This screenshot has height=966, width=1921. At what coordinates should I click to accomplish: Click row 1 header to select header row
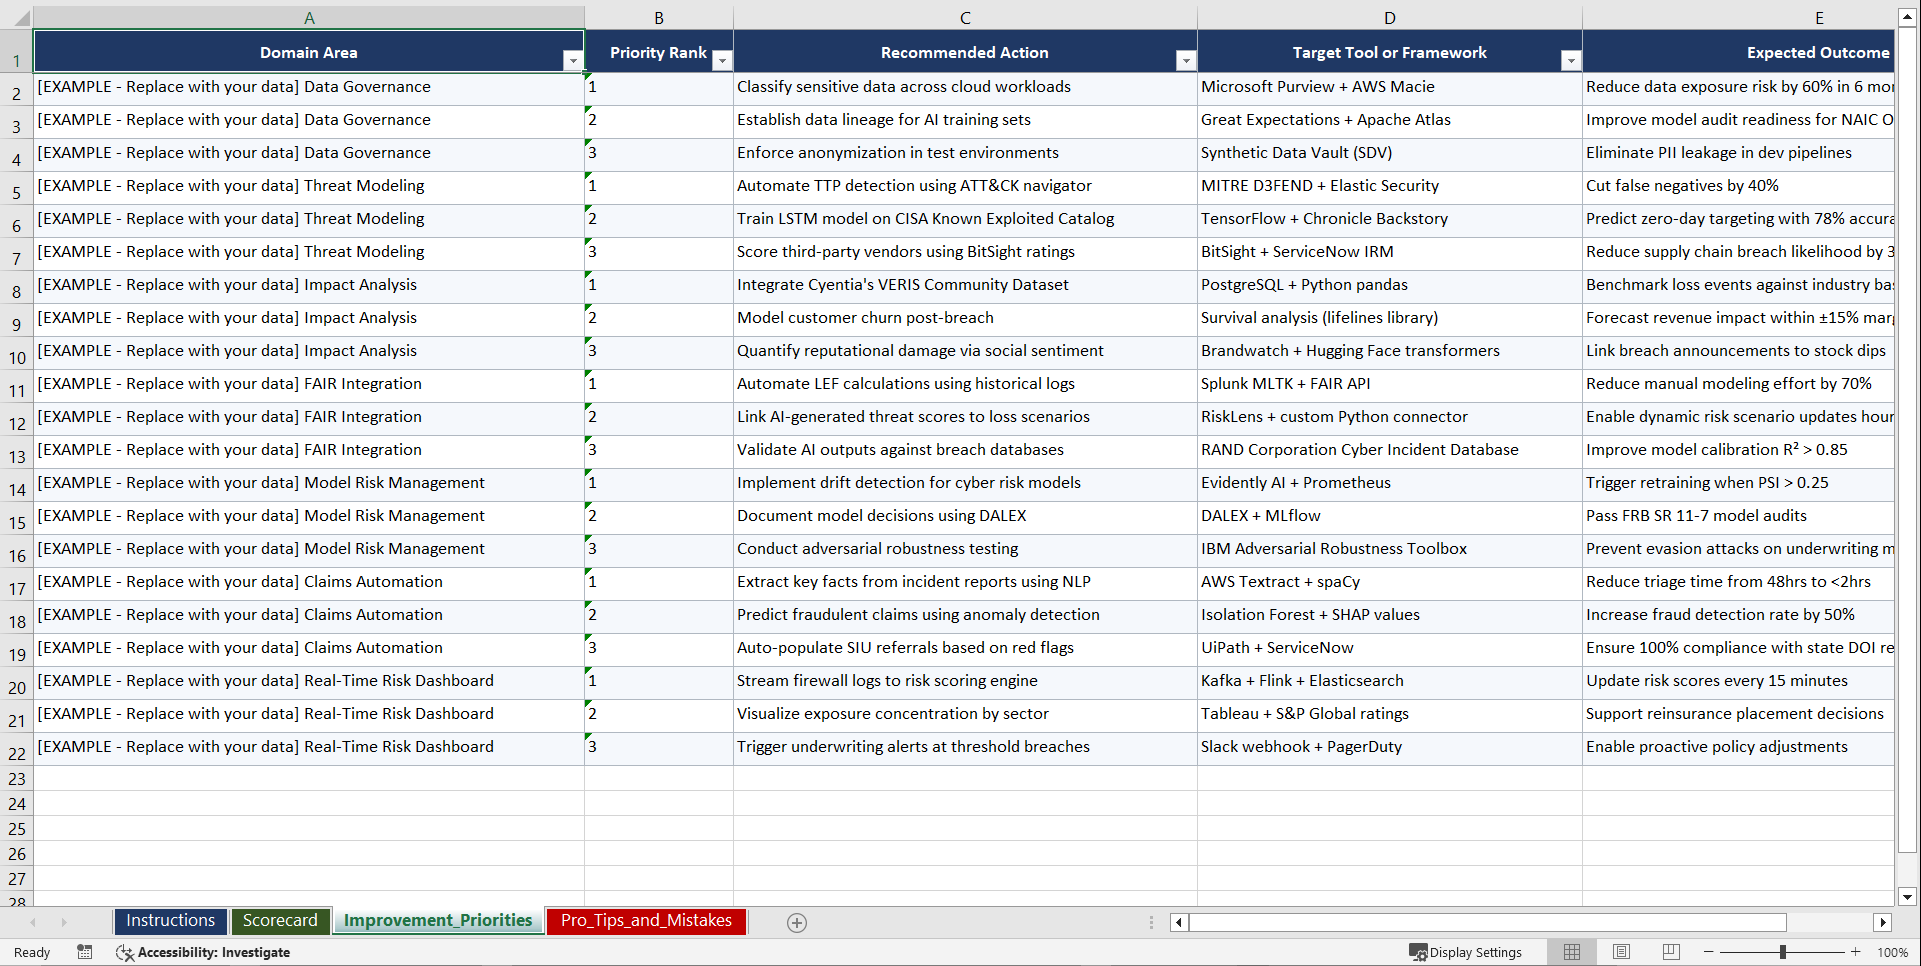click(x=16, y=52)
